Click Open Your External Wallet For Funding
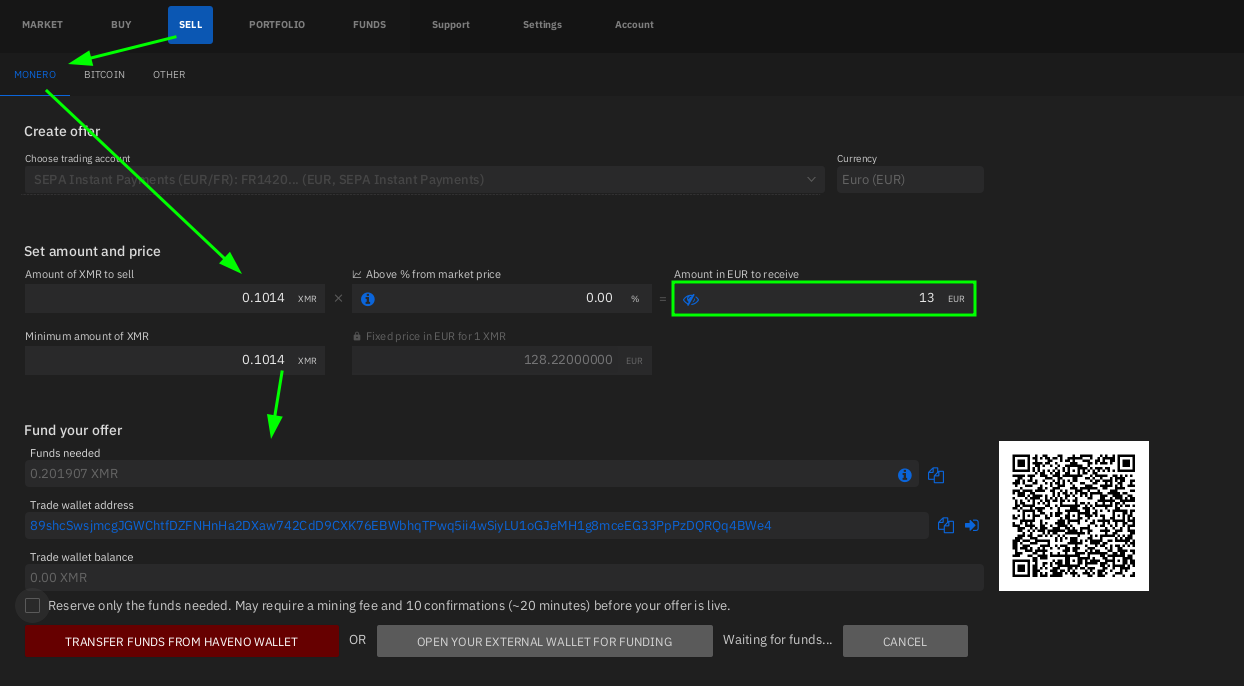The height and width of the screenshot is (686, 1244). coord(544,642)
